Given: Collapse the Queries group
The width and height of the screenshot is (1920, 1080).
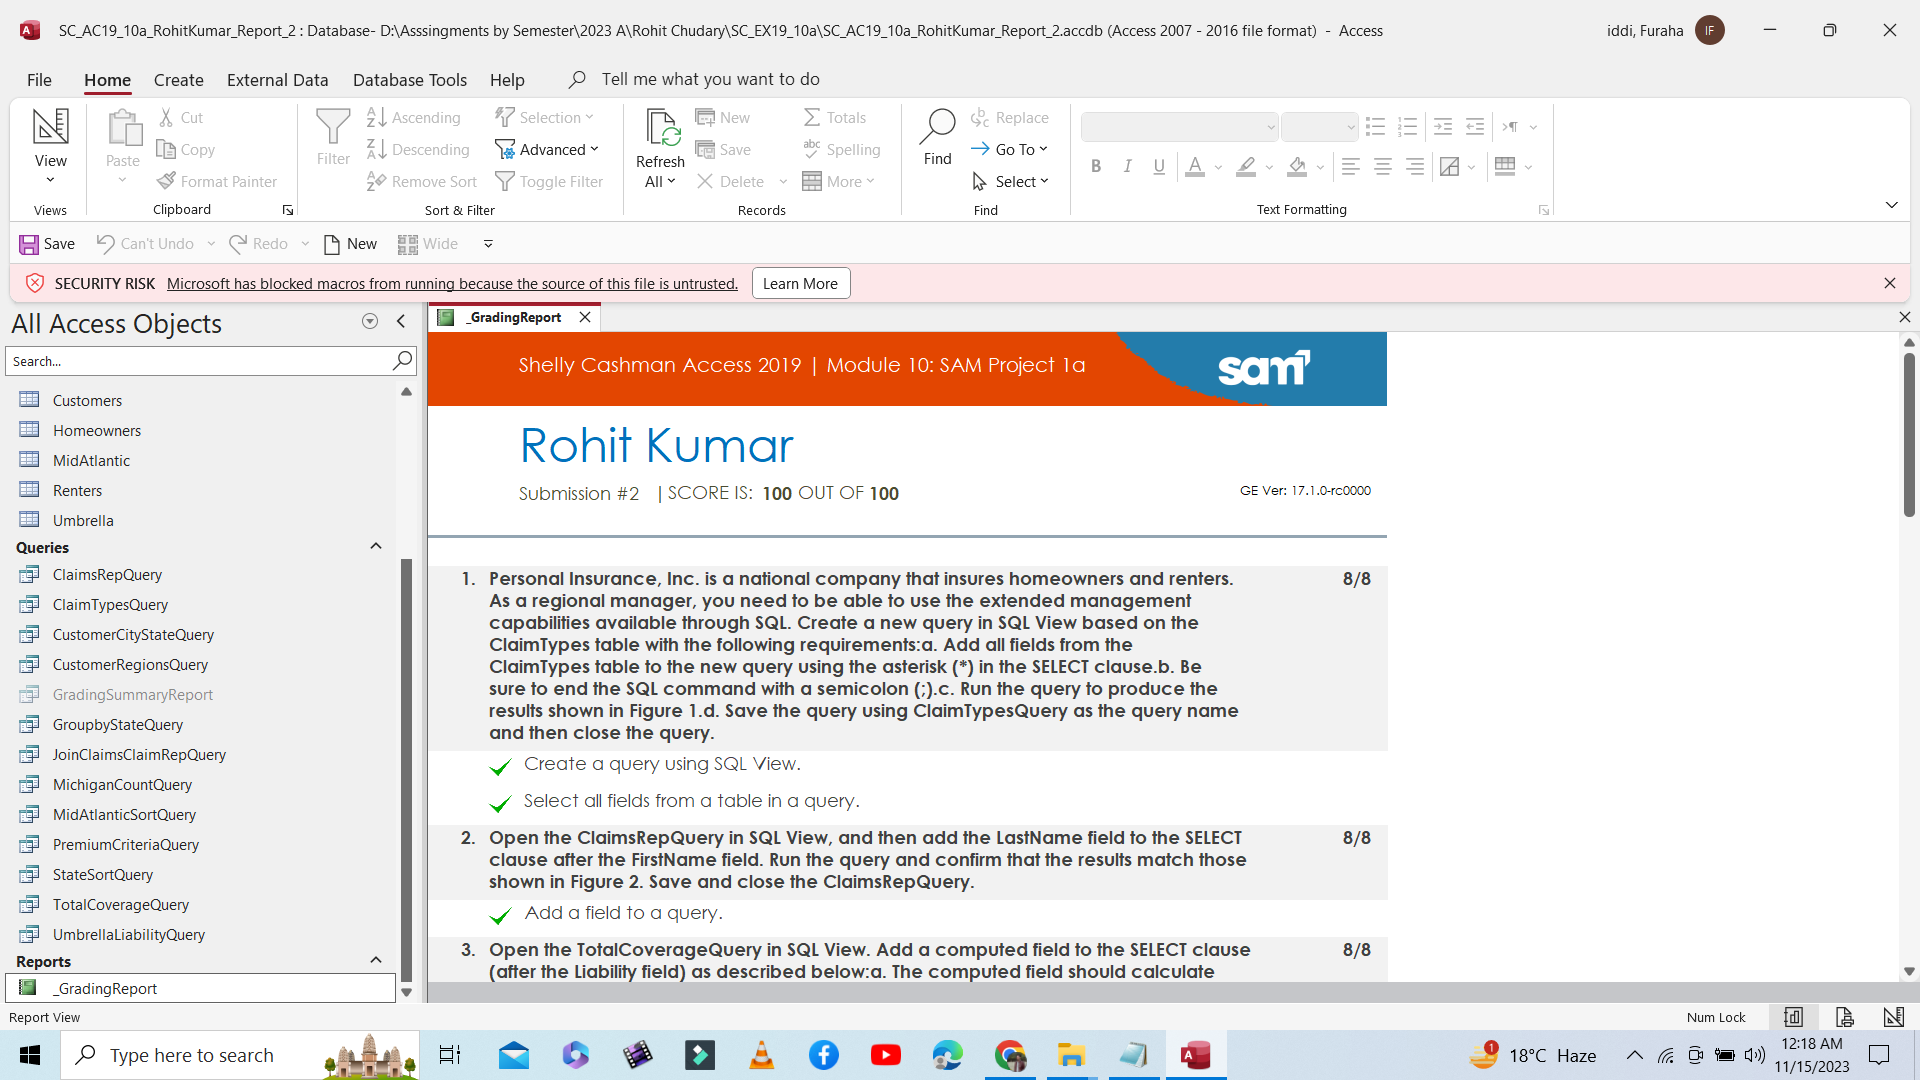Looking at the screenshot, I should pyautogui.click(x=376, y=547).
